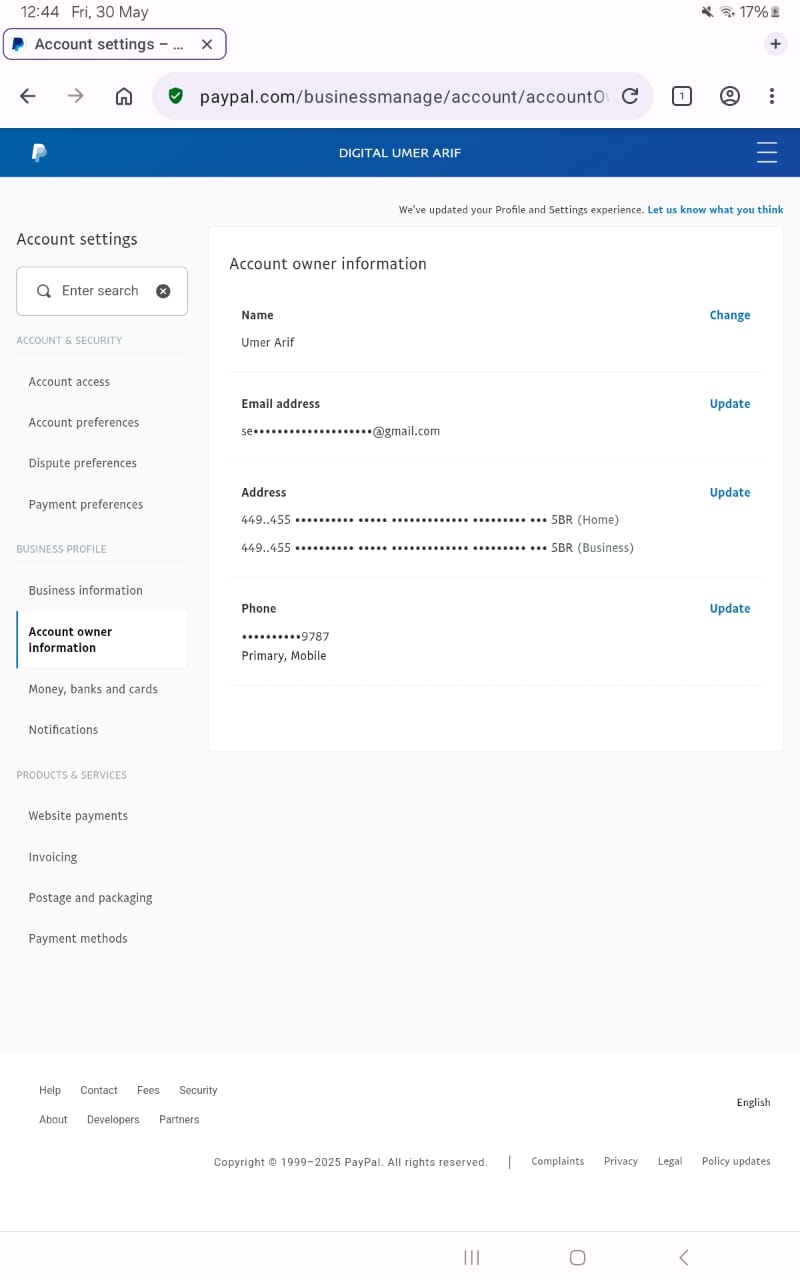Open a new tab with plus button
Image resolution: width=800 pixels, height=1280 pixels.
coord(775,44)
